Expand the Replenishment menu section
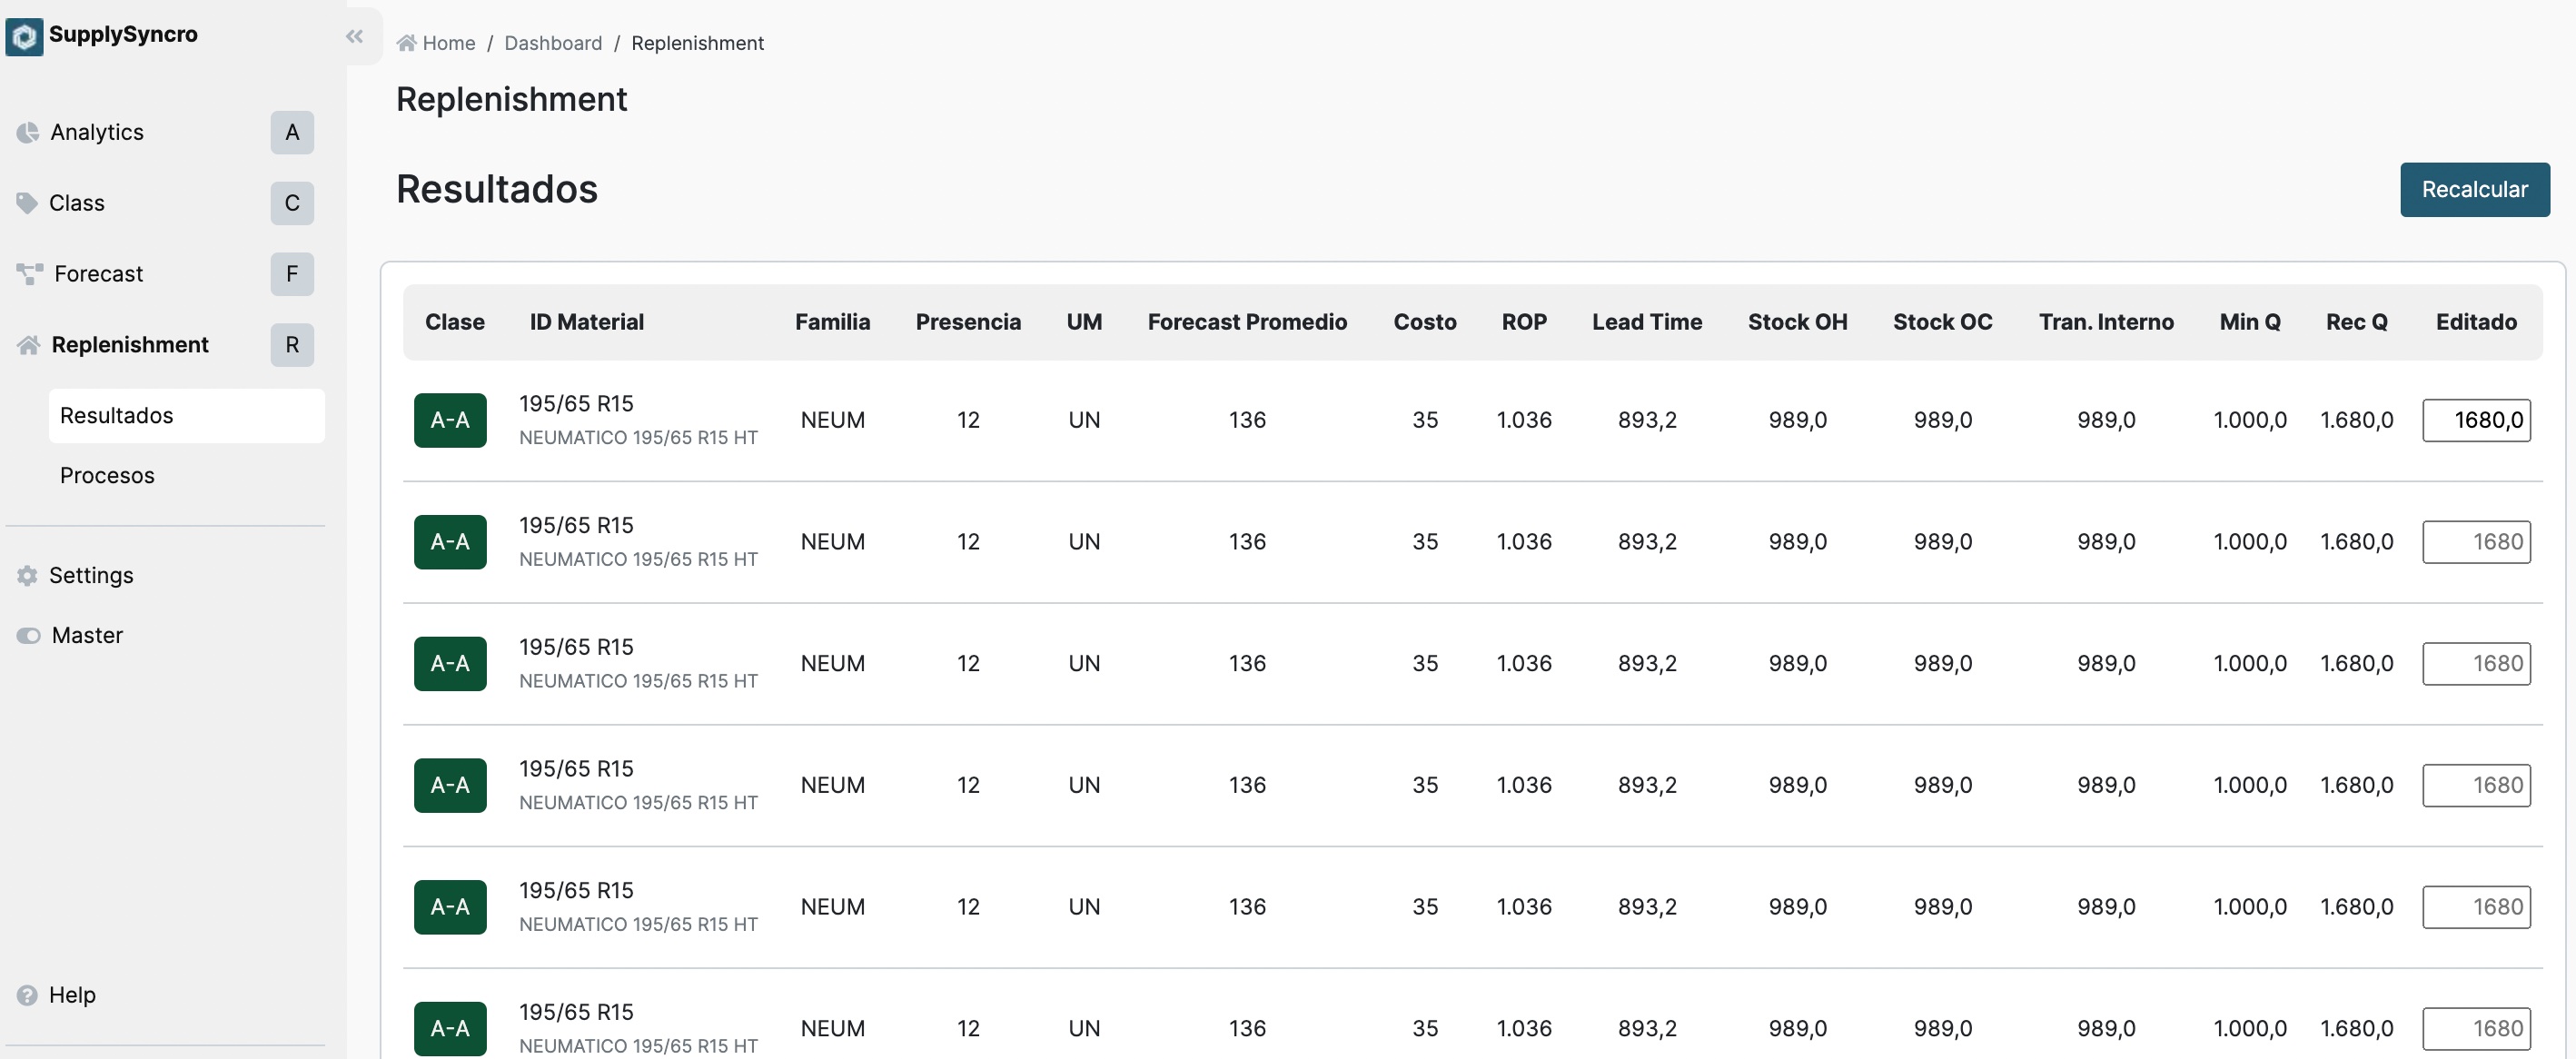This screenshot has width=2576, height=1059. click(130, 345)
